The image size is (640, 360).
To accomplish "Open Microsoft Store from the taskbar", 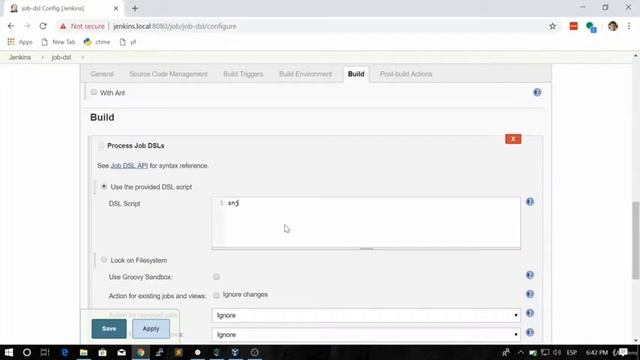I will point(102,352).
